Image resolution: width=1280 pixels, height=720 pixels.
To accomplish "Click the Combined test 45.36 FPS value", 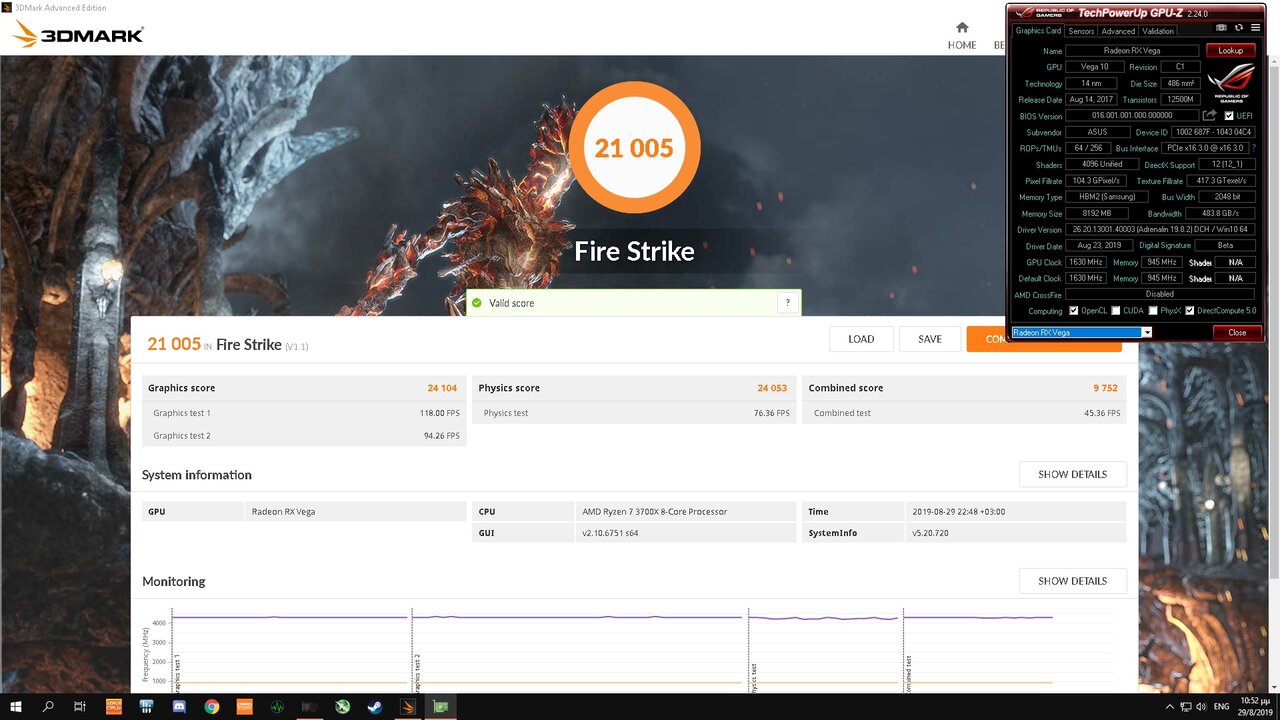I will tap(1102, 413).
